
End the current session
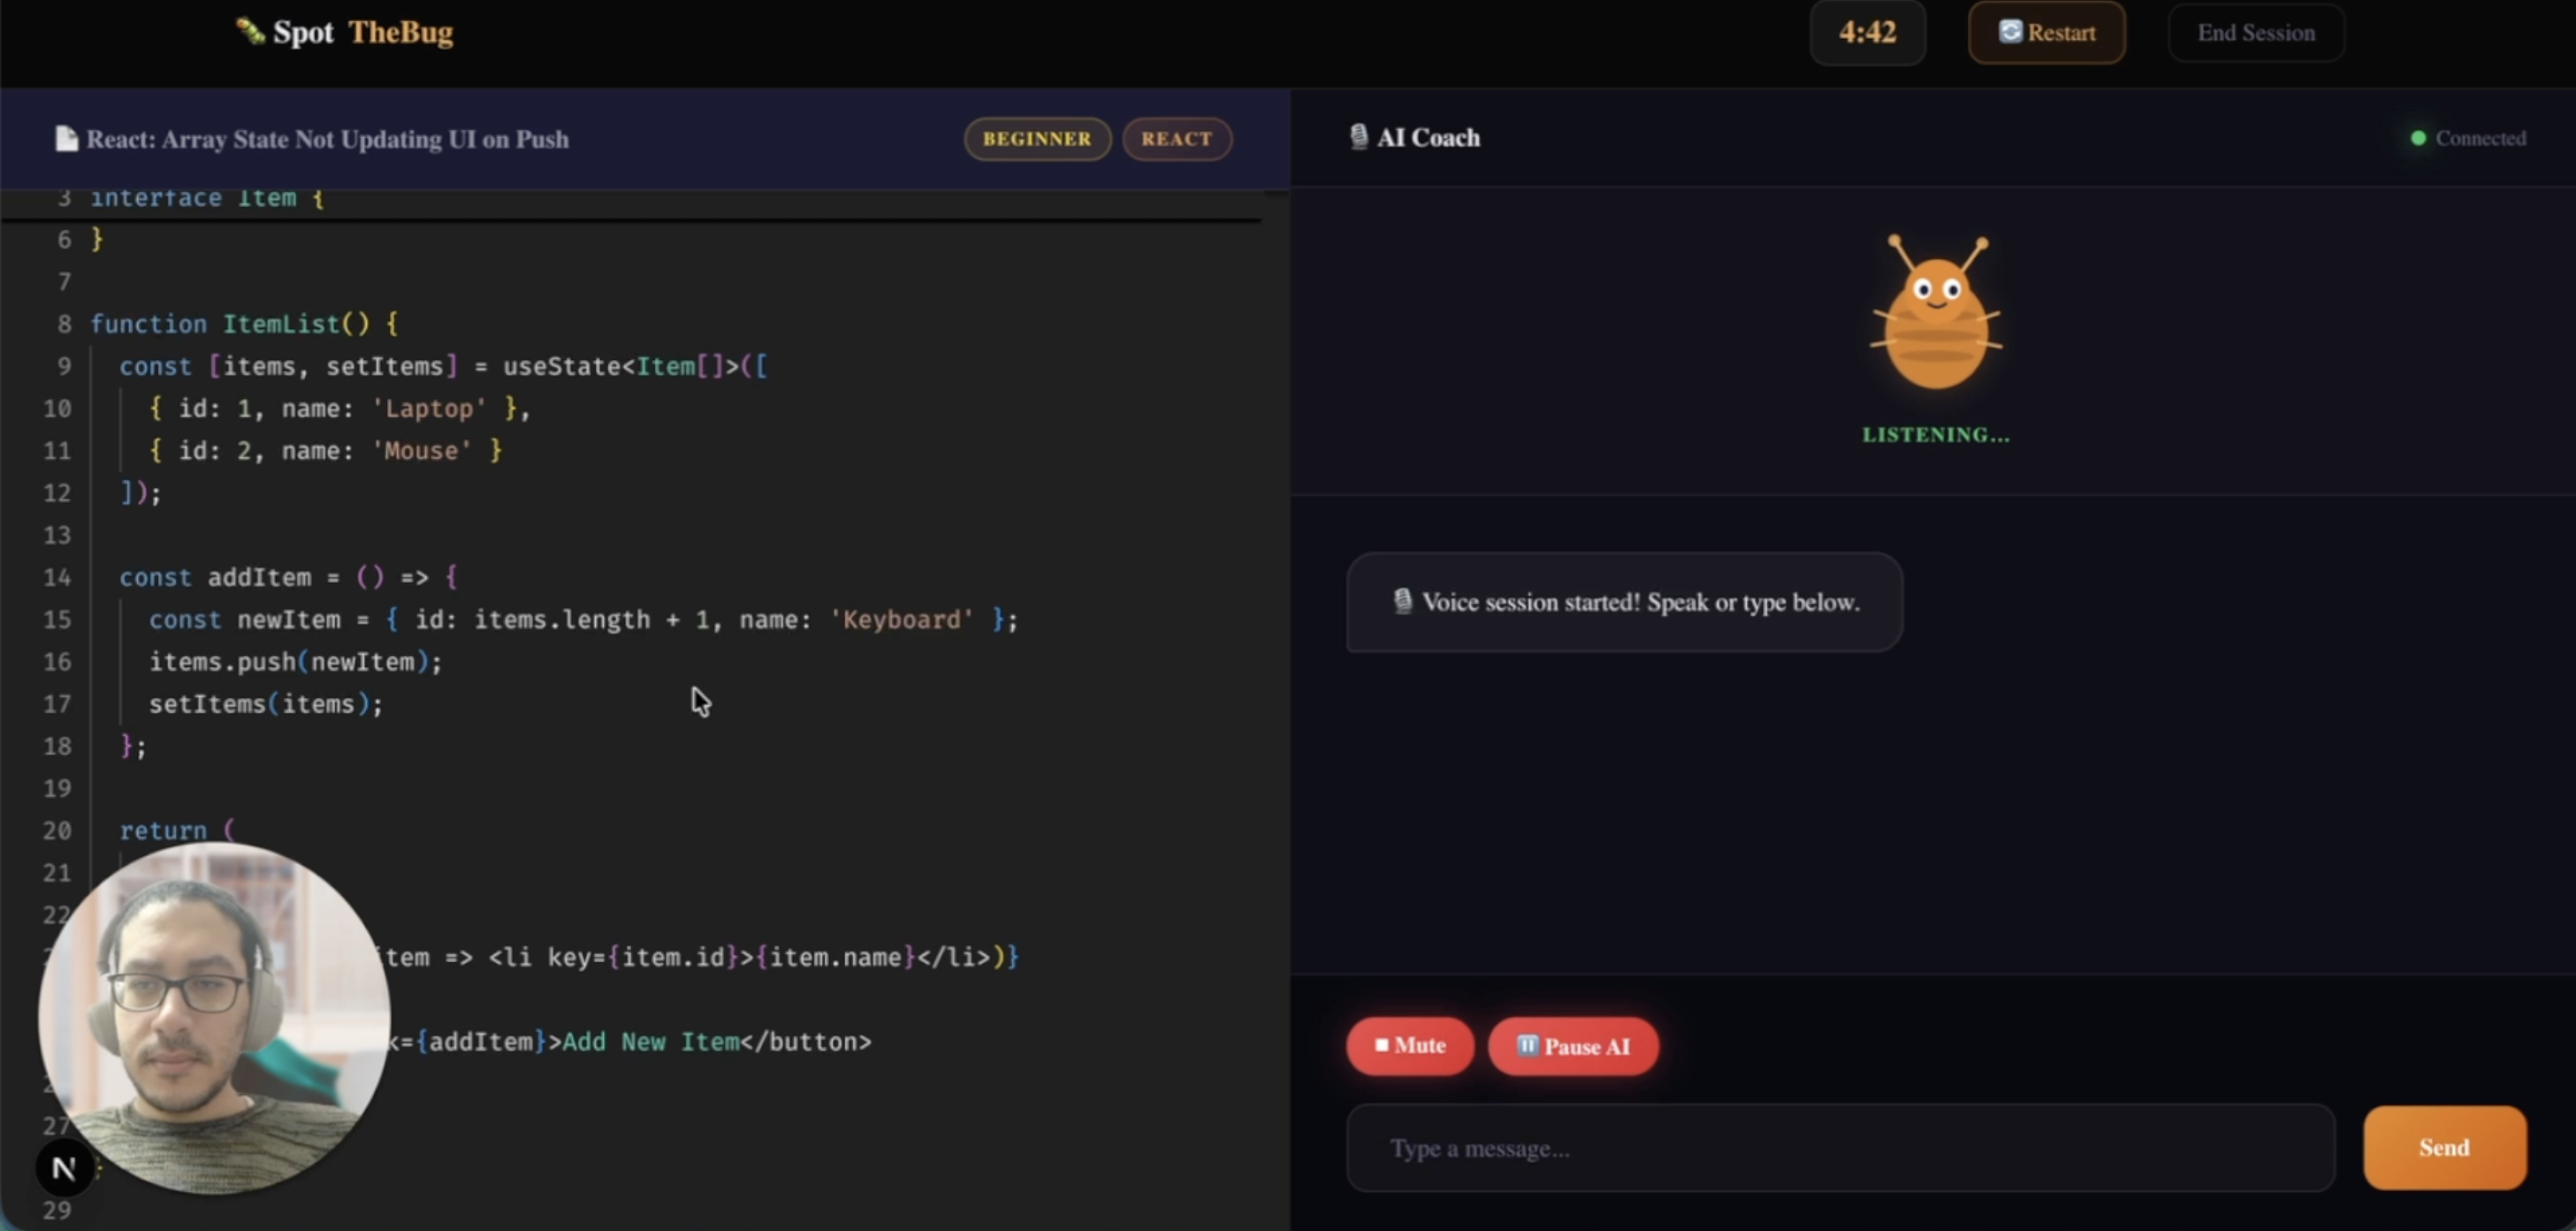(2255, 33)
